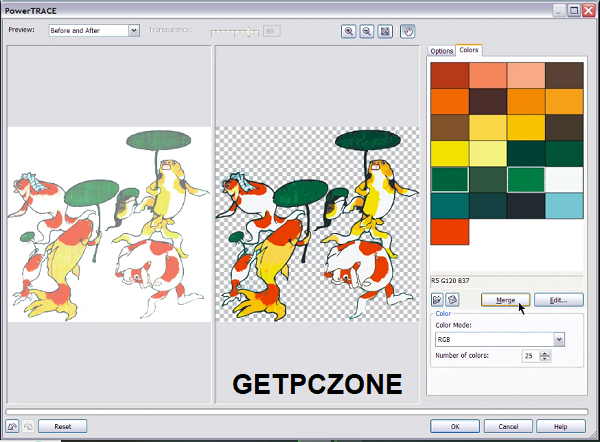Open the Preview mode dropdown
Image resolution: width=600 pixels, height=442 pixels.
tap(134, 30)
